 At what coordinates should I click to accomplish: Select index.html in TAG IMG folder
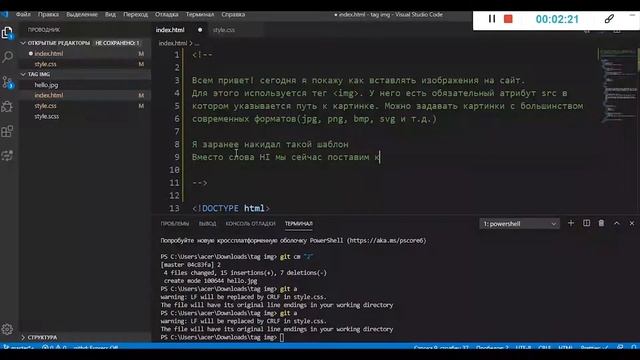(85, 95)
